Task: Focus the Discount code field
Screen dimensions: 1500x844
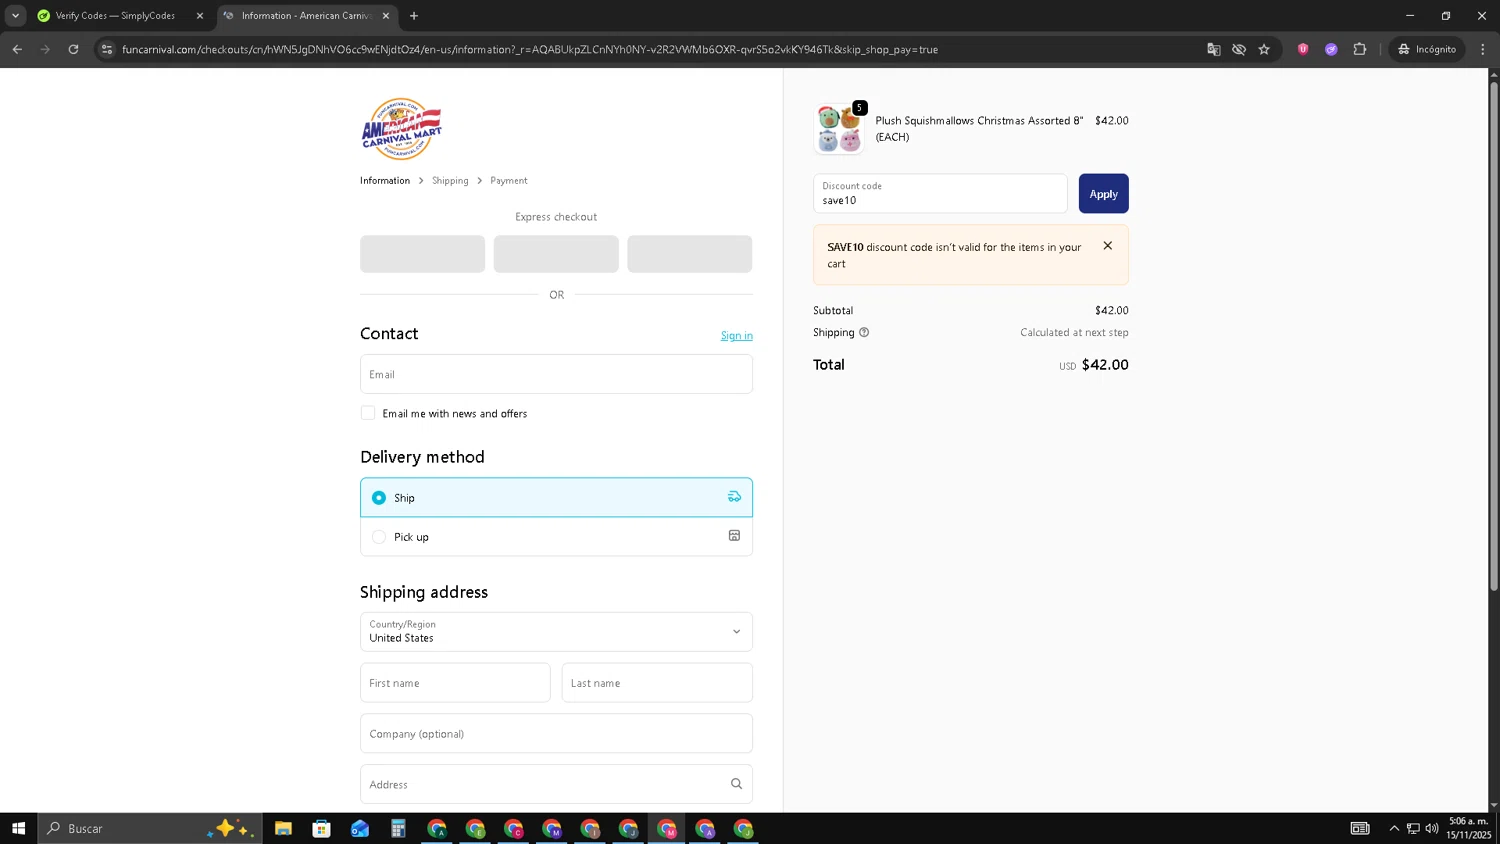Action: (x=940, y=194)
